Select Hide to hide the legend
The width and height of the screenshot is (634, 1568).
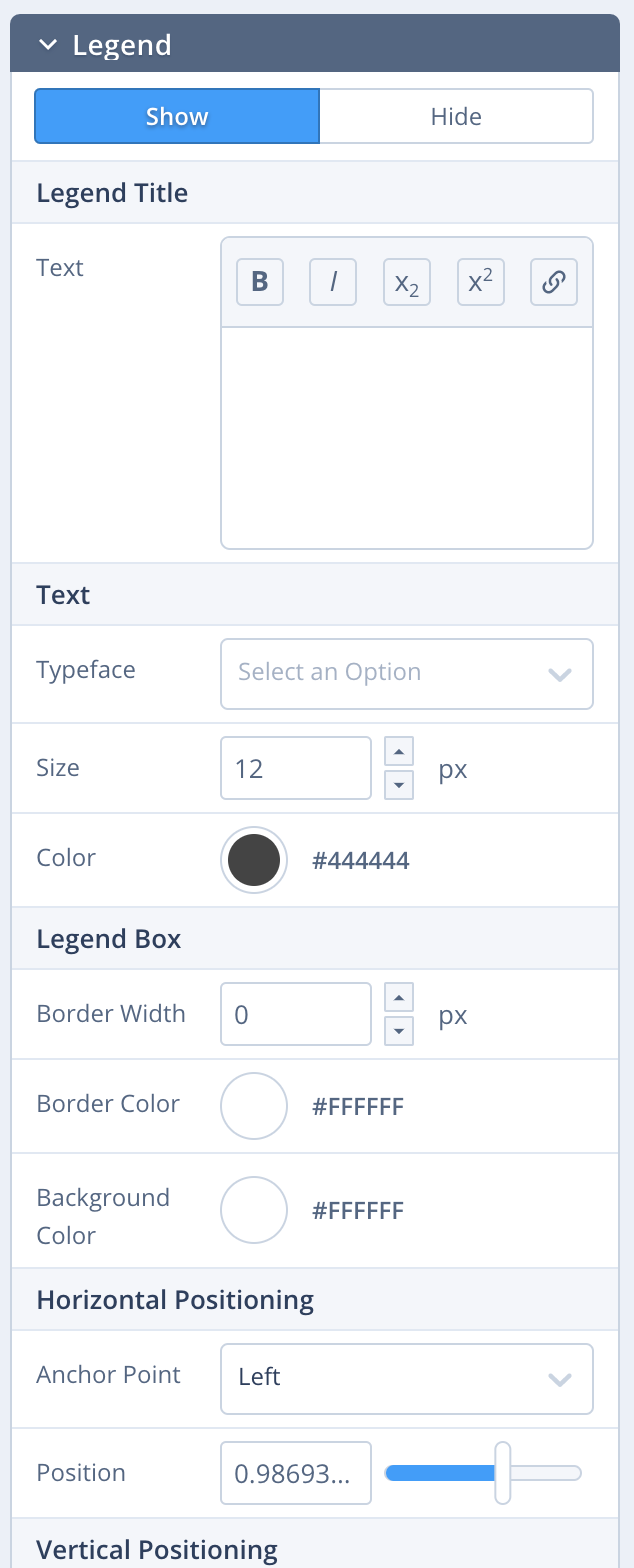[456, 117]
